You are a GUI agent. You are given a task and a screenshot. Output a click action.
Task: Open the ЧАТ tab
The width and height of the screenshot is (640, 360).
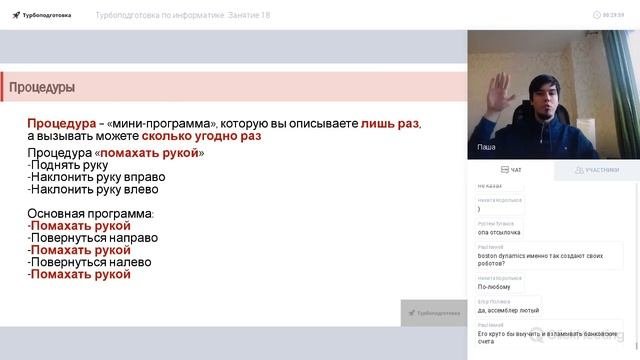pos(511,170)
